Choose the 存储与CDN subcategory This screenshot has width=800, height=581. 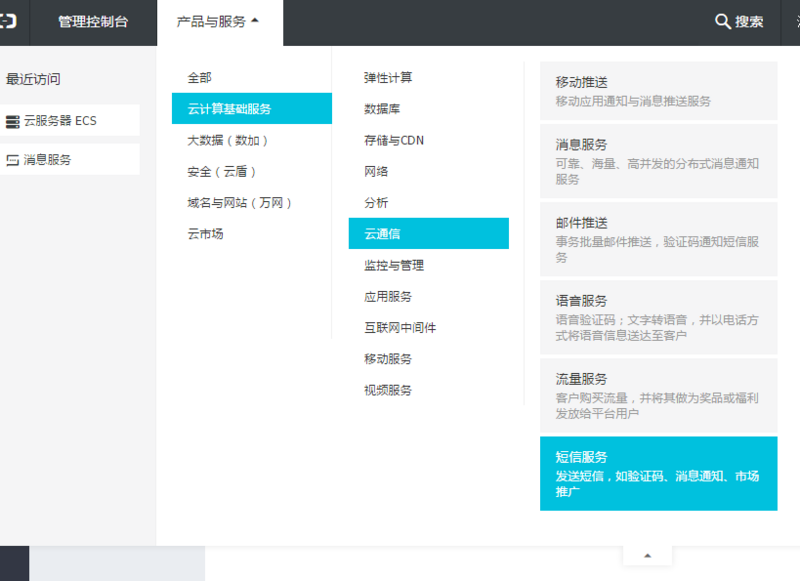point(429,140)
